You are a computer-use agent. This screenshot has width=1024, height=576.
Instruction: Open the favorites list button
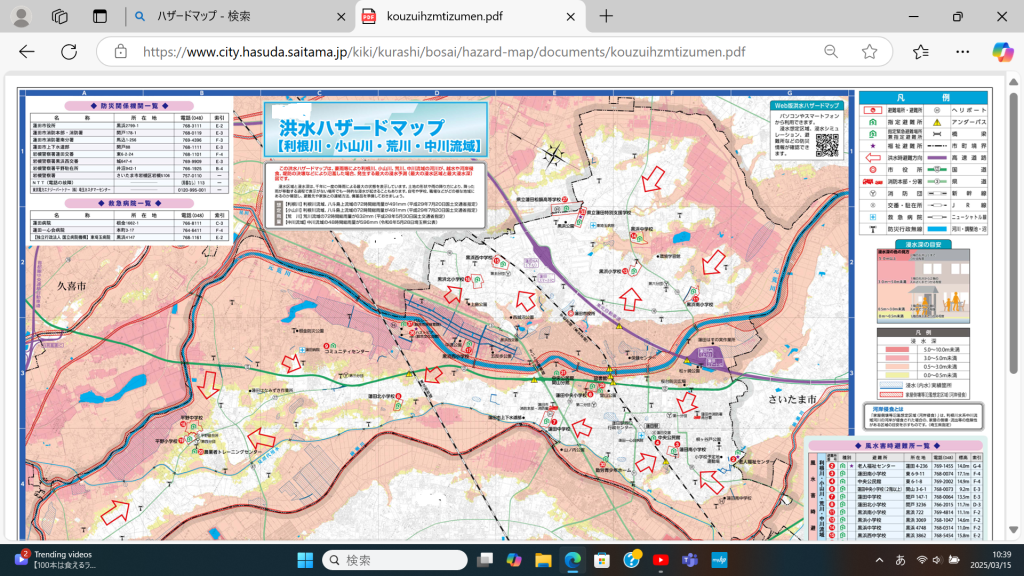pyautogui.click(x=921, y=52)
